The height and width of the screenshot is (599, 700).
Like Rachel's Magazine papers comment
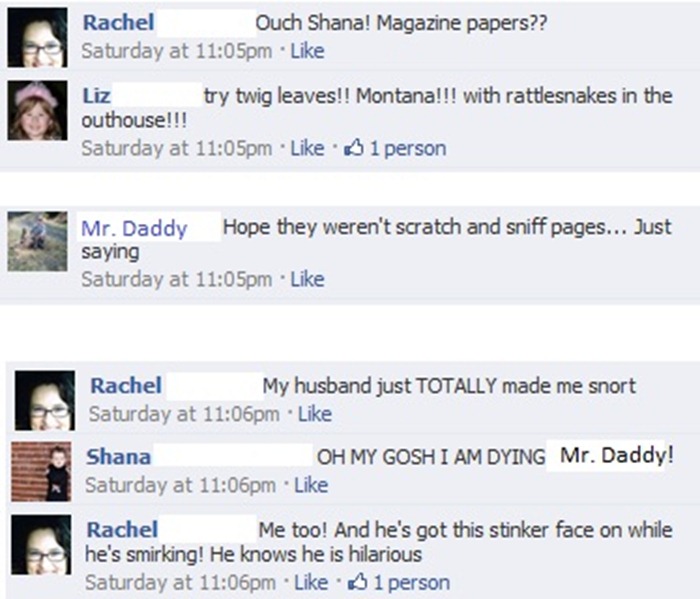tap(308, 50)
